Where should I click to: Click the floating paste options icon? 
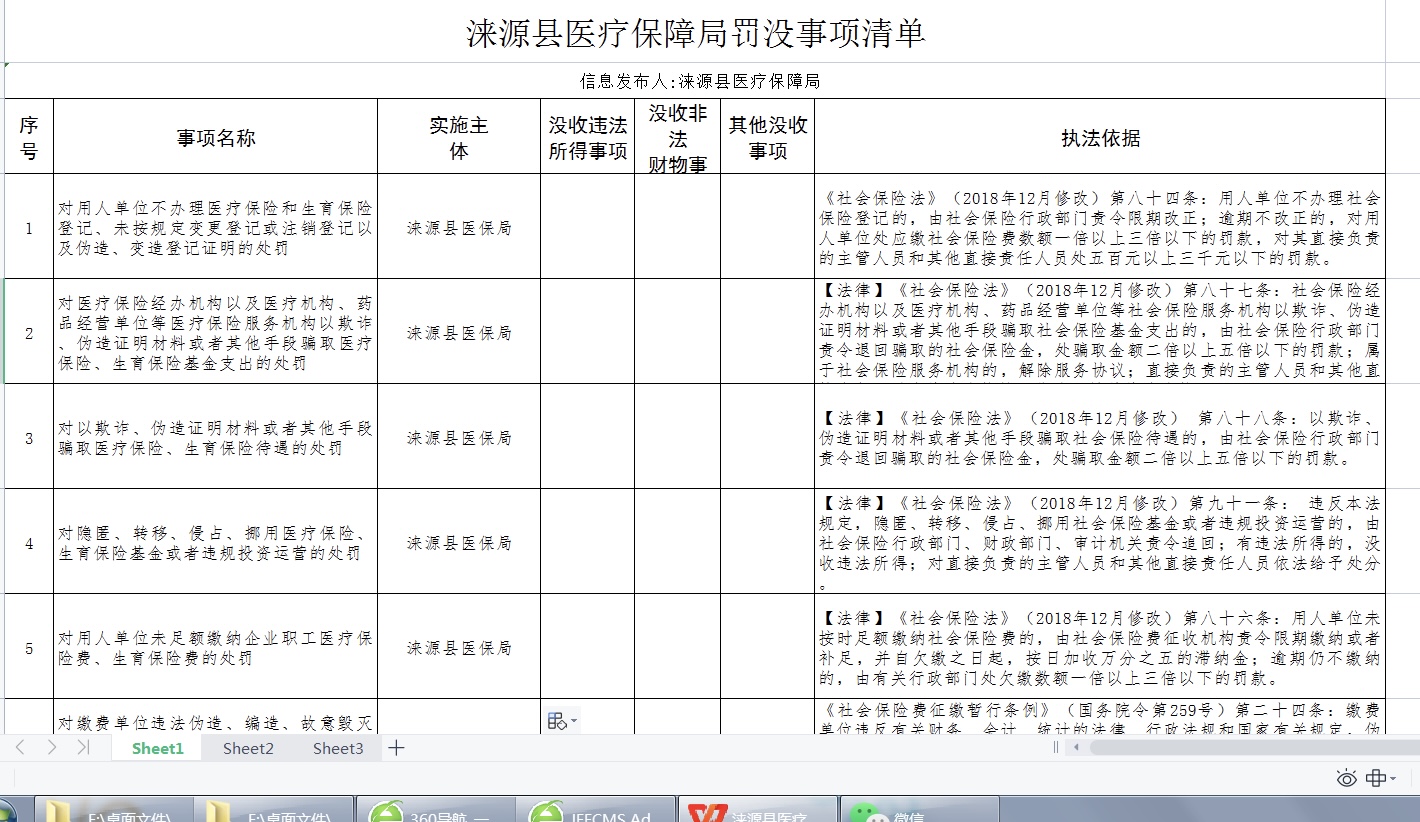tap(556, 719)
